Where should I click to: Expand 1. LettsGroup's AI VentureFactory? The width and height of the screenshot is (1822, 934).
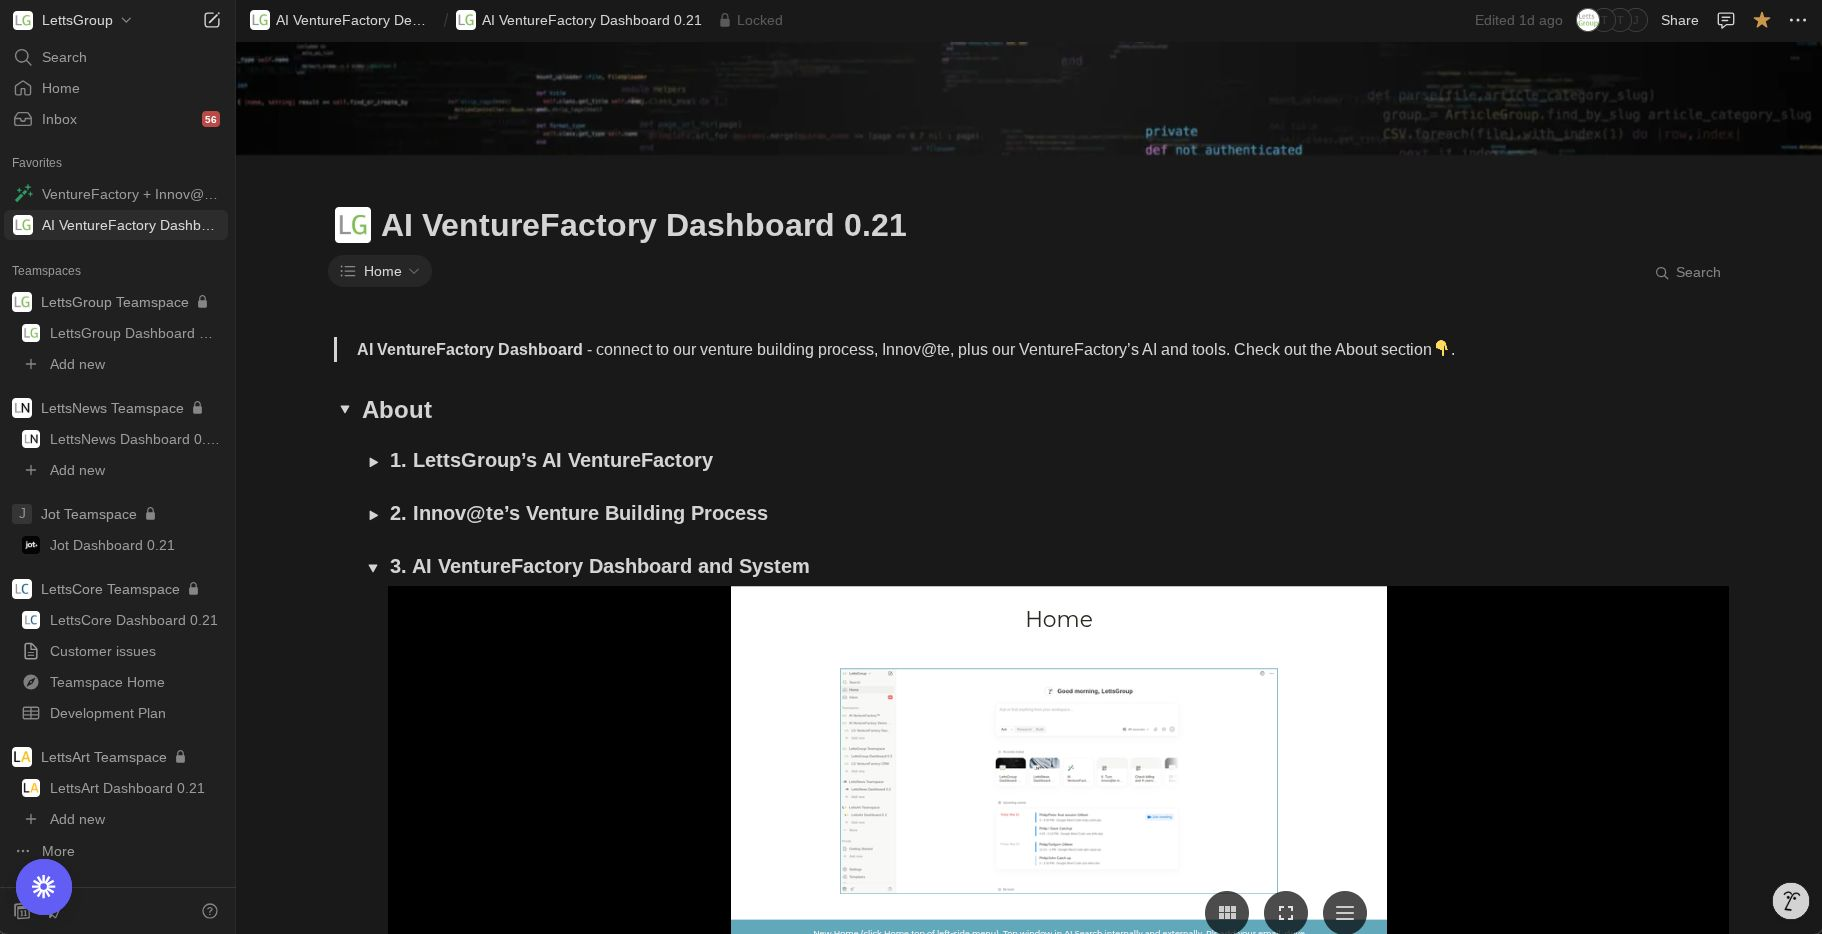click(x=373, y=462)
